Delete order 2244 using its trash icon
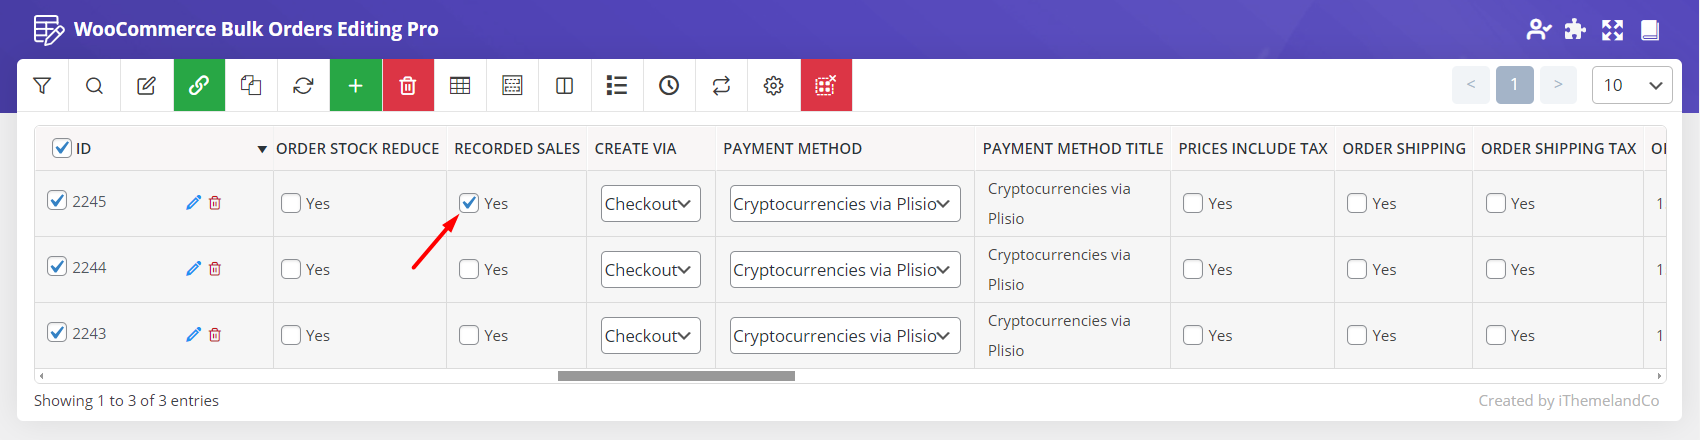 point(215,268)
